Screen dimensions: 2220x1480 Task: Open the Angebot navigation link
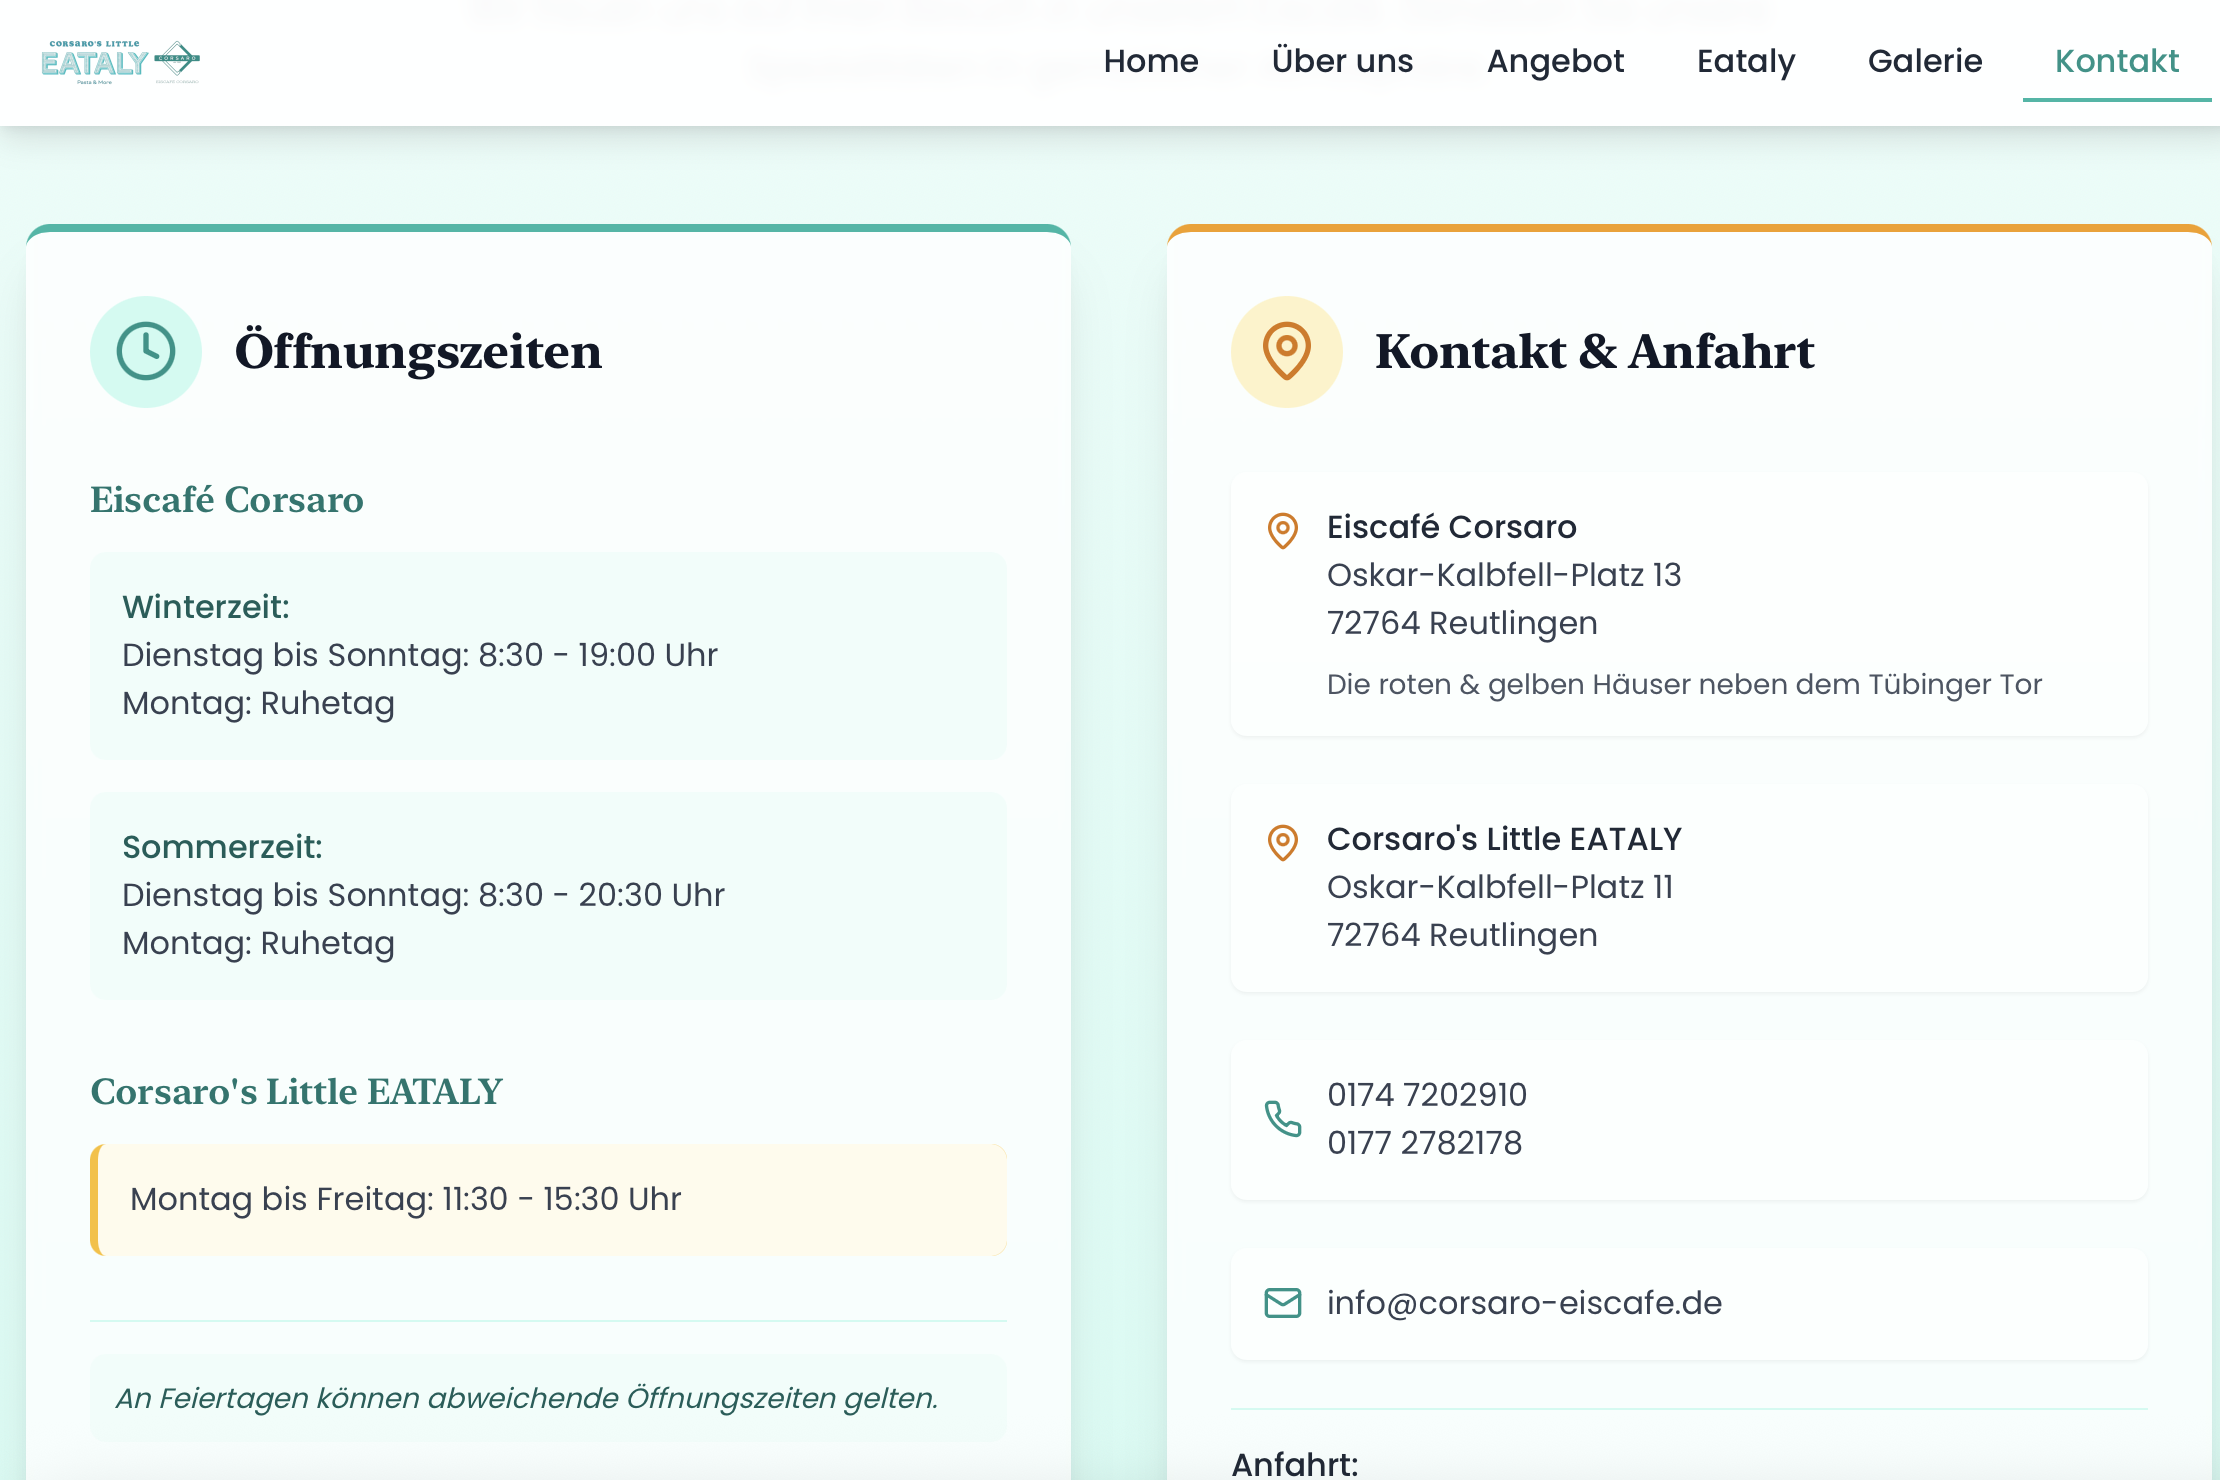point(1555,62)
